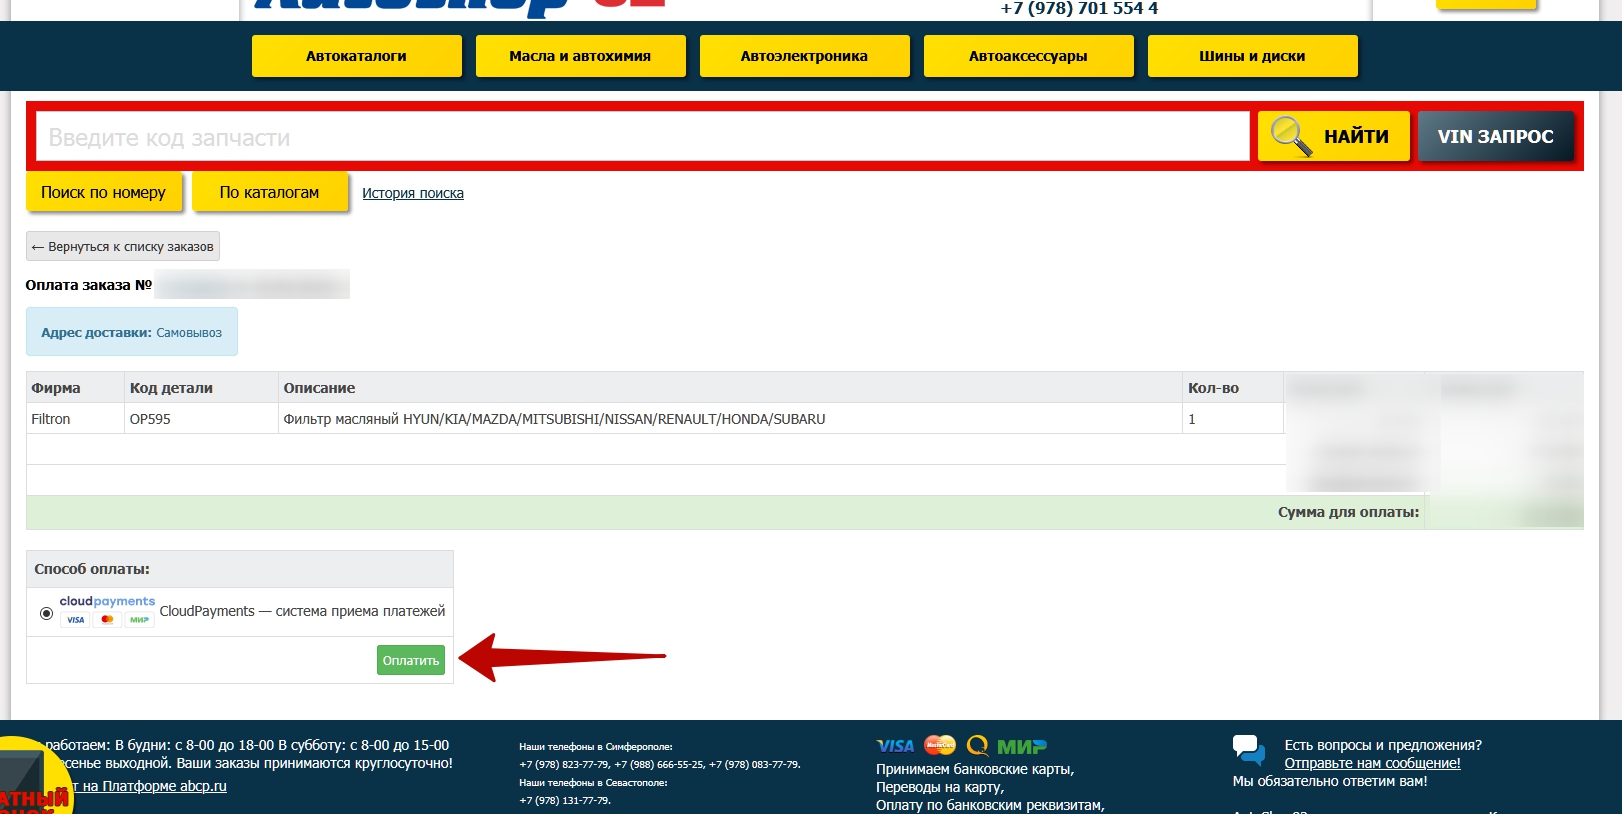Click the chat bubble icon
Image resolution: width=1622 pixels, height=814 pixels.
(1249, 749)
